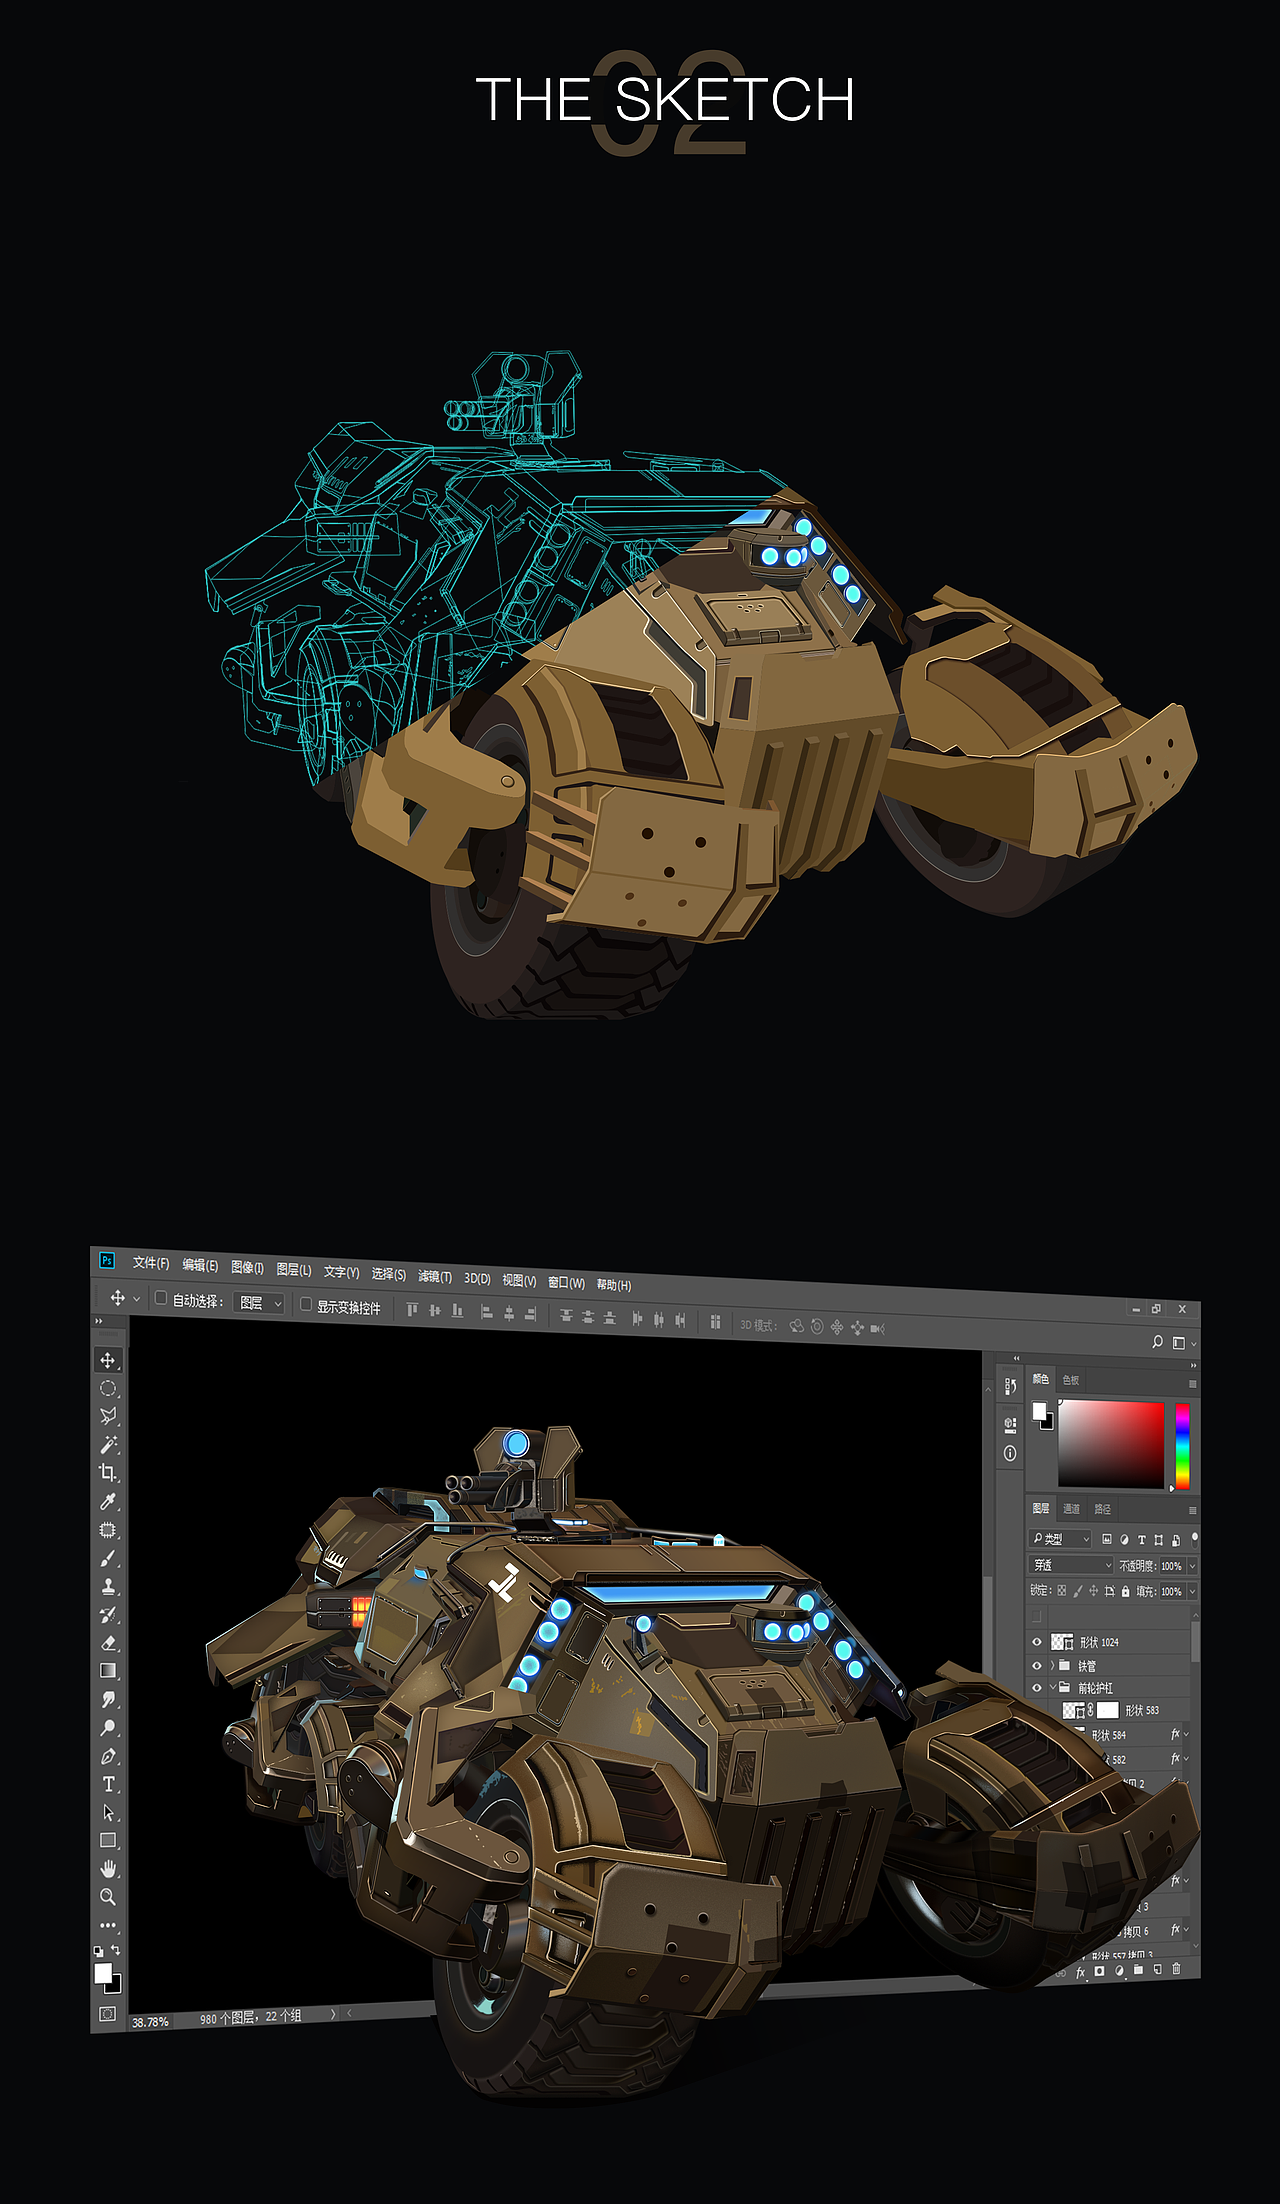Screen dimensions: 1280x2204
Task: Select the Horizontal Type tool
Action: (108, 1784)
